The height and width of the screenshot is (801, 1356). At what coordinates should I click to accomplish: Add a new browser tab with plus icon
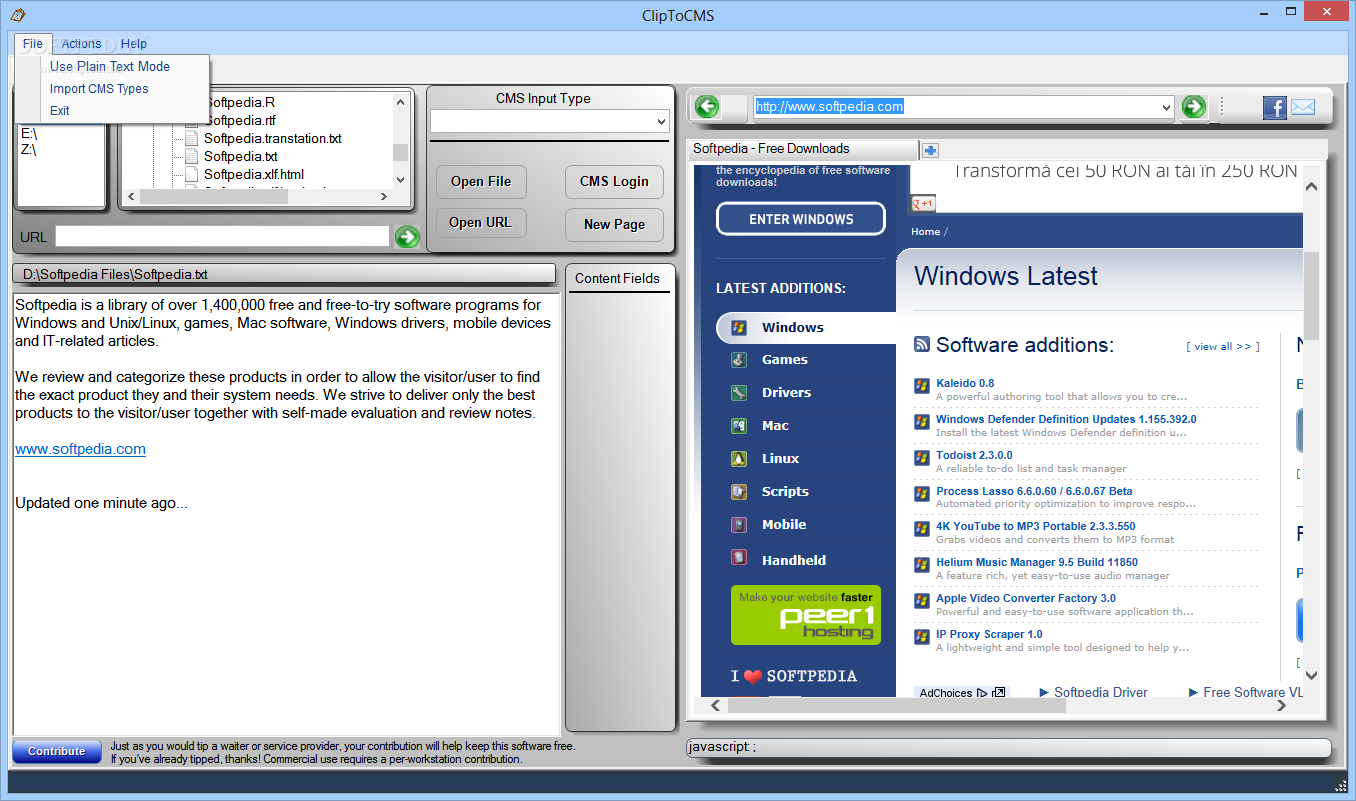tap(930, 150)
